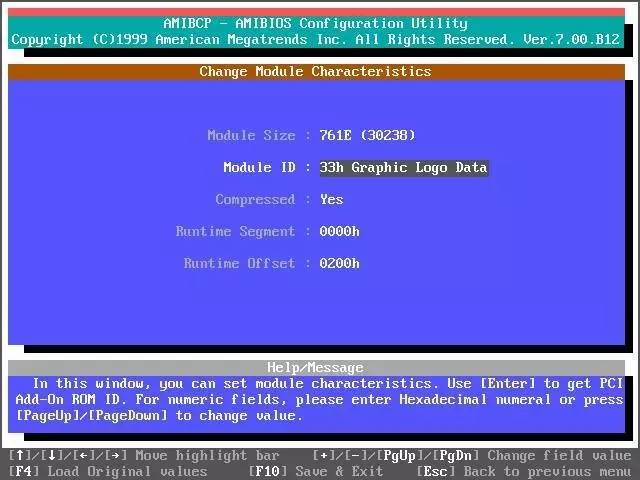Click the Runtime Offset label
The width and height of the screenshot is (640, 480).
click(239, 264)
